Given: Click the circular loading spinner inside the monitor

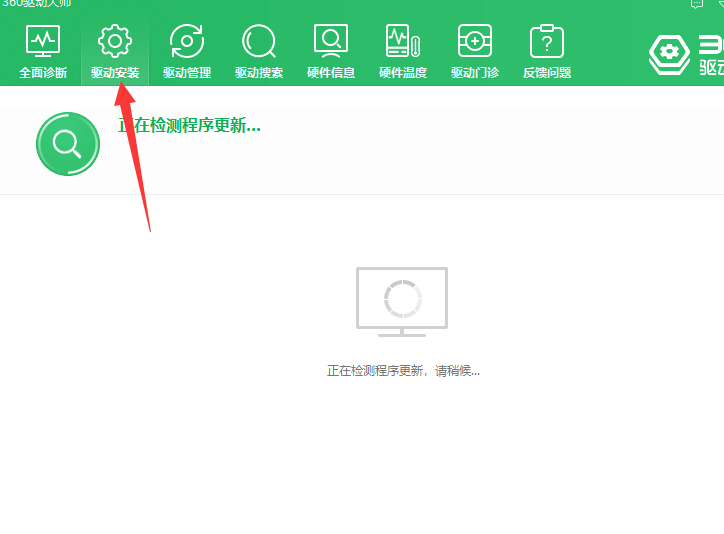Looking at the screenshot, I should coord(403,298).
